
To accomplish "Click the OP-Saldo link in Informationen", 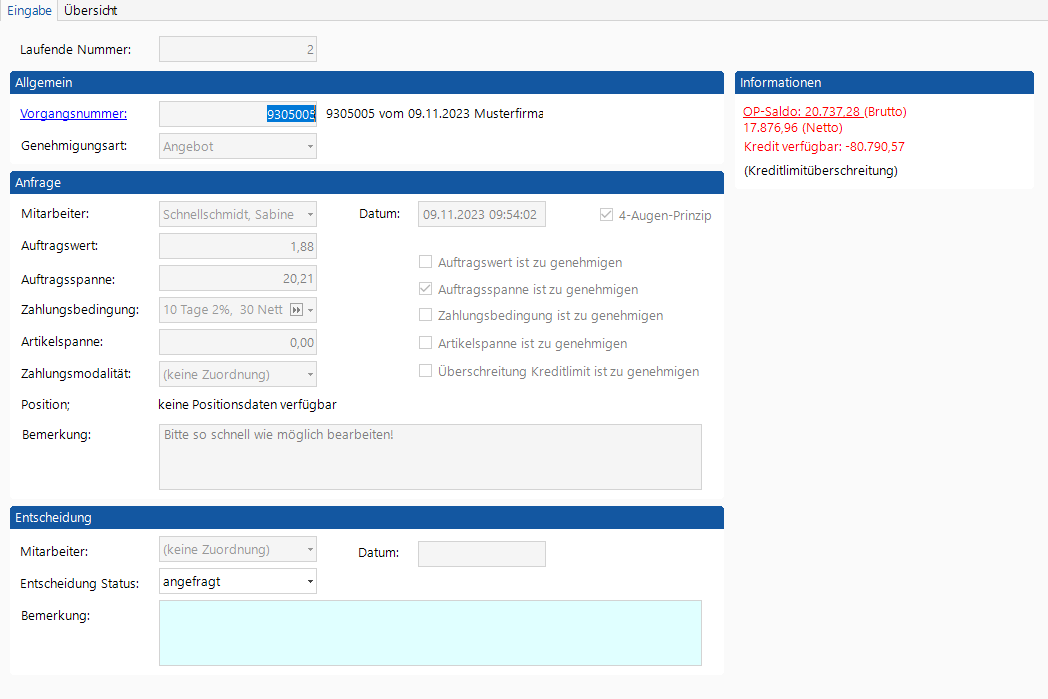I will point(802,111).
